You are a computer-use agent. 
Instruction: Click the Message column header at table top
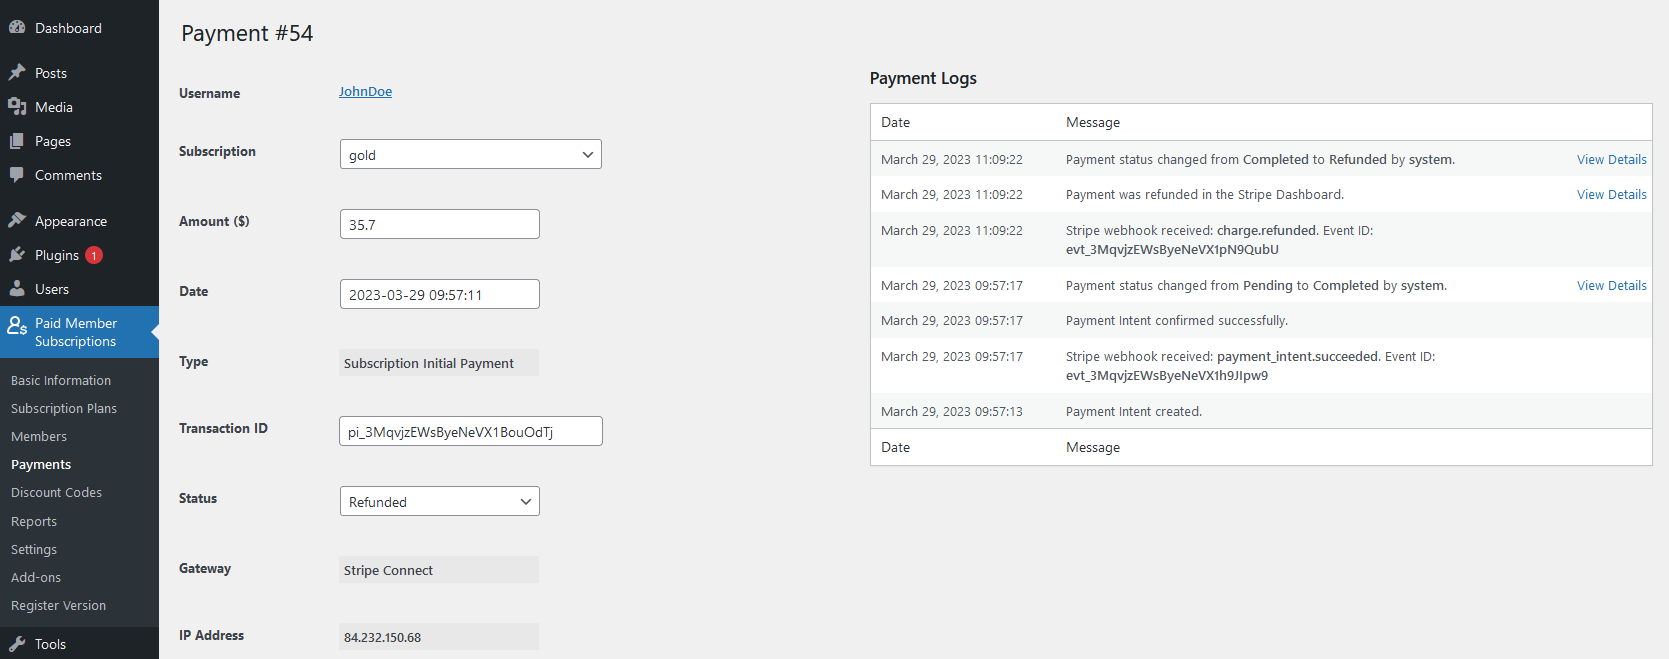tap(1093, 122)
